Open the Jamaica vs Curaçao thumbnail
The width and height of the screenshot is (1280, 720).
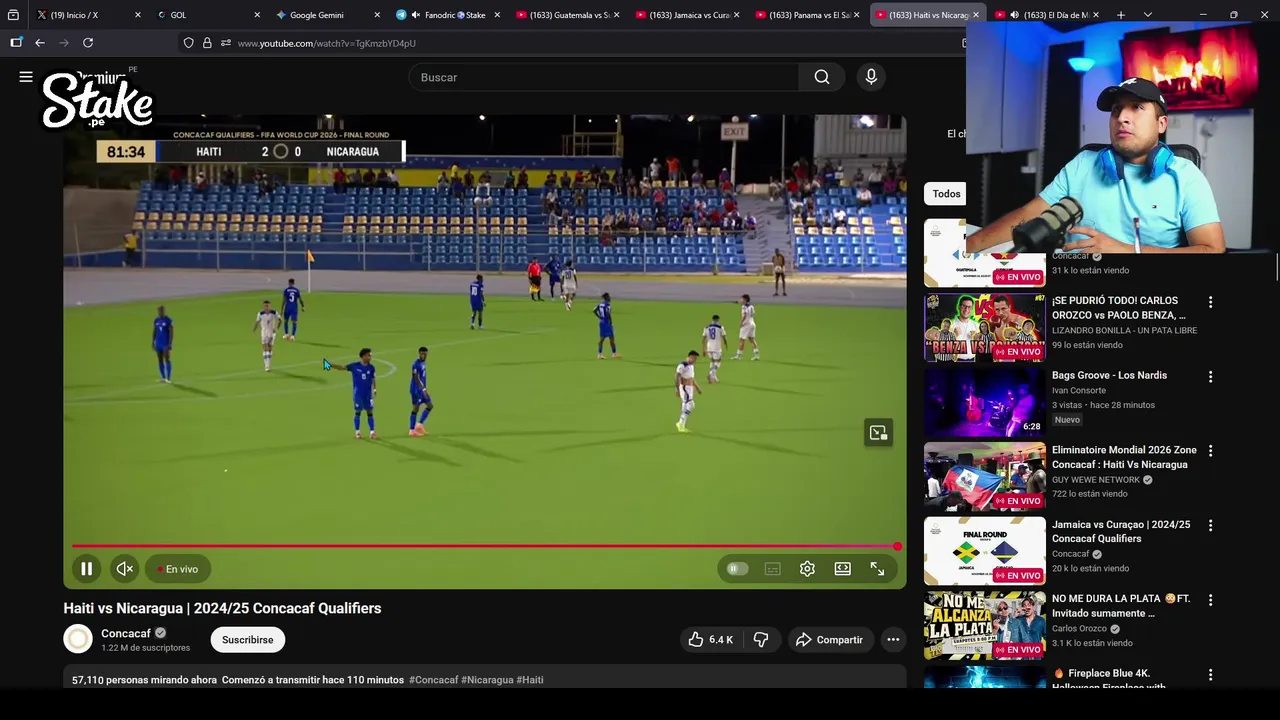[x=984, y=551]
